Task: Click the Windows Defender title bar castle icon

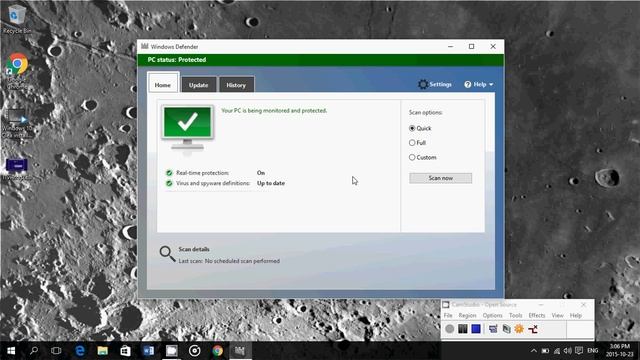Action: pos(144,46)
